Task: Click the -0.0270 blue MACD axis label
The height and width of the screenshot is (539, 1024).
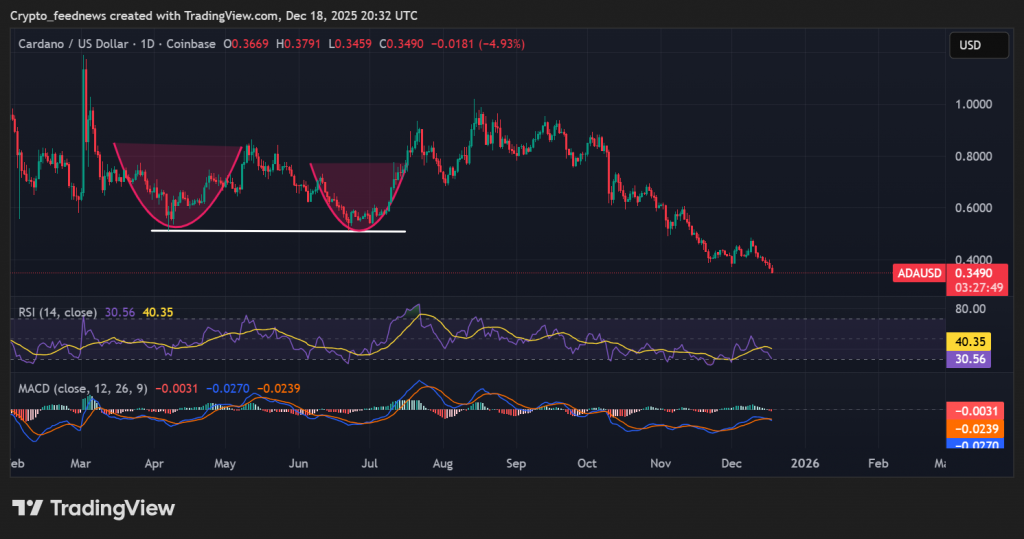Action: 976,444
